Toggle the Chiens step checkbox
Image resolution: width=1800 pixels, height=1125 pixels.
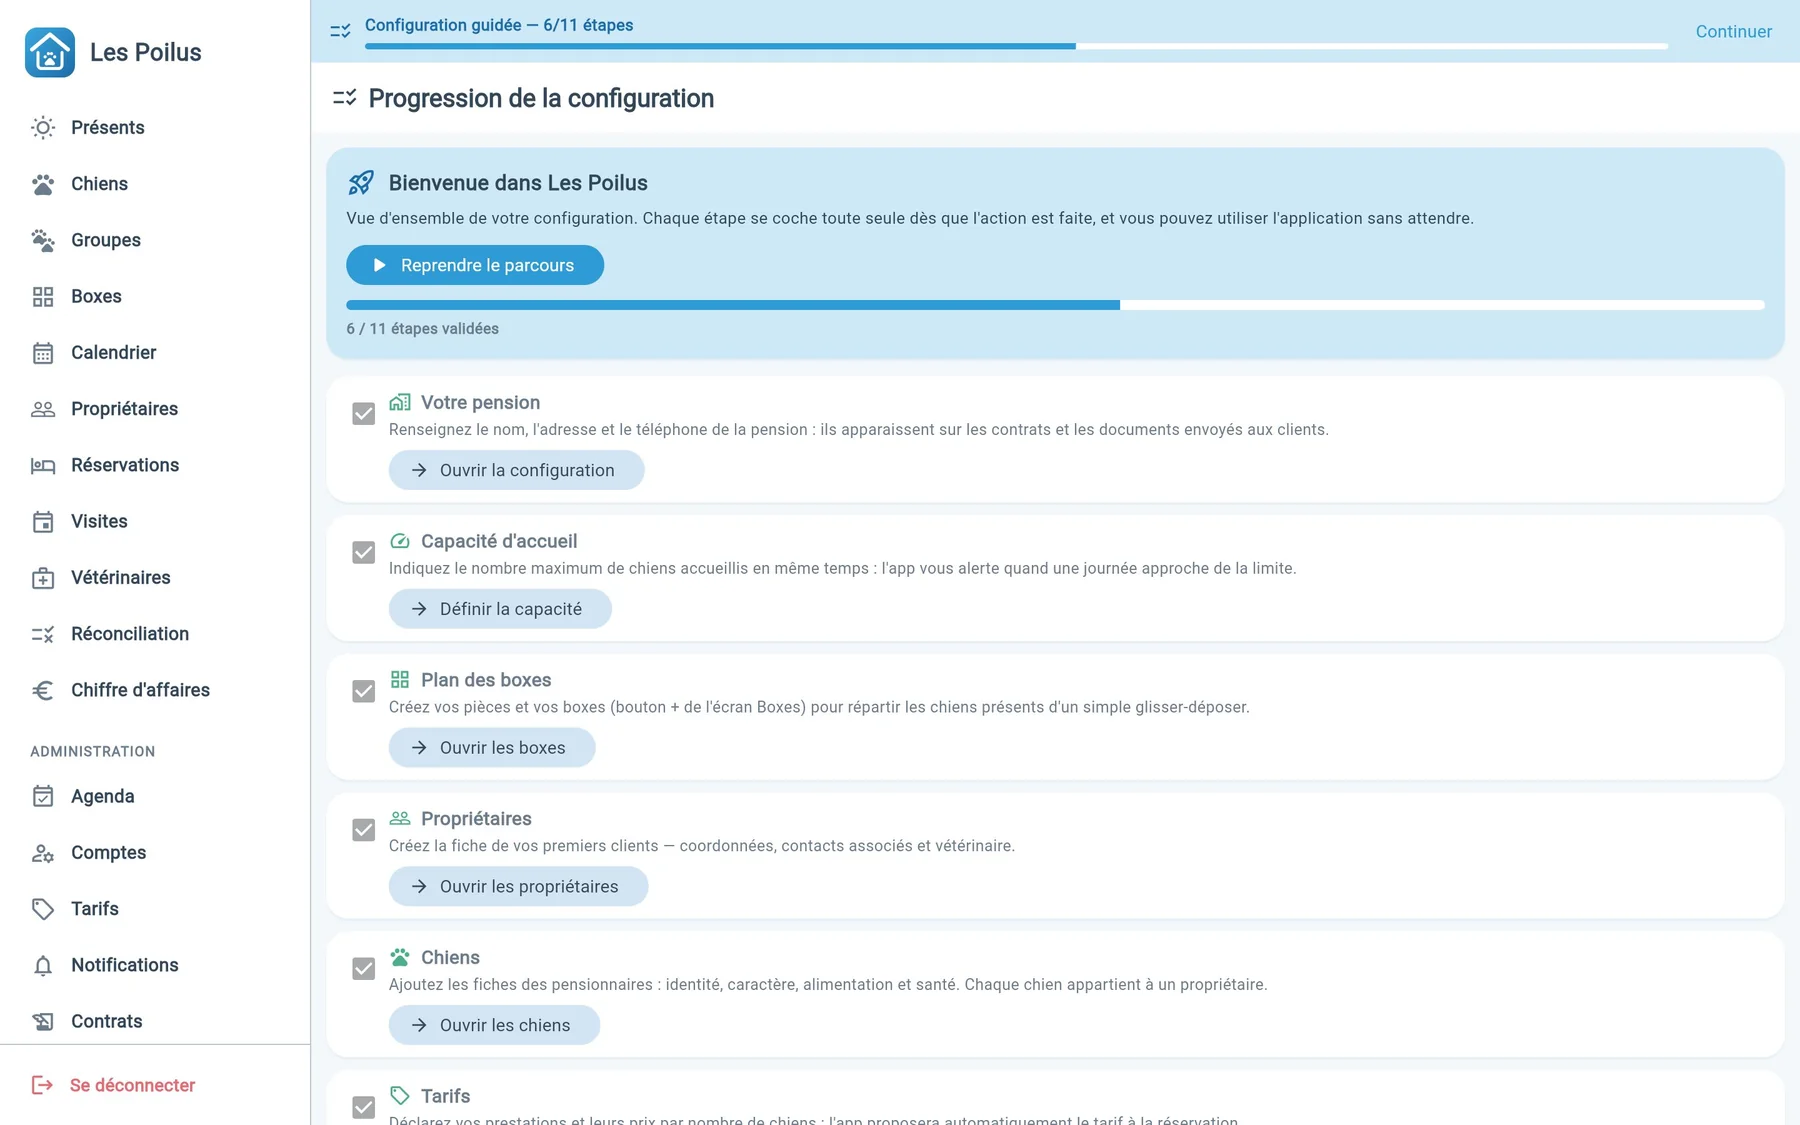pos(364,969)
